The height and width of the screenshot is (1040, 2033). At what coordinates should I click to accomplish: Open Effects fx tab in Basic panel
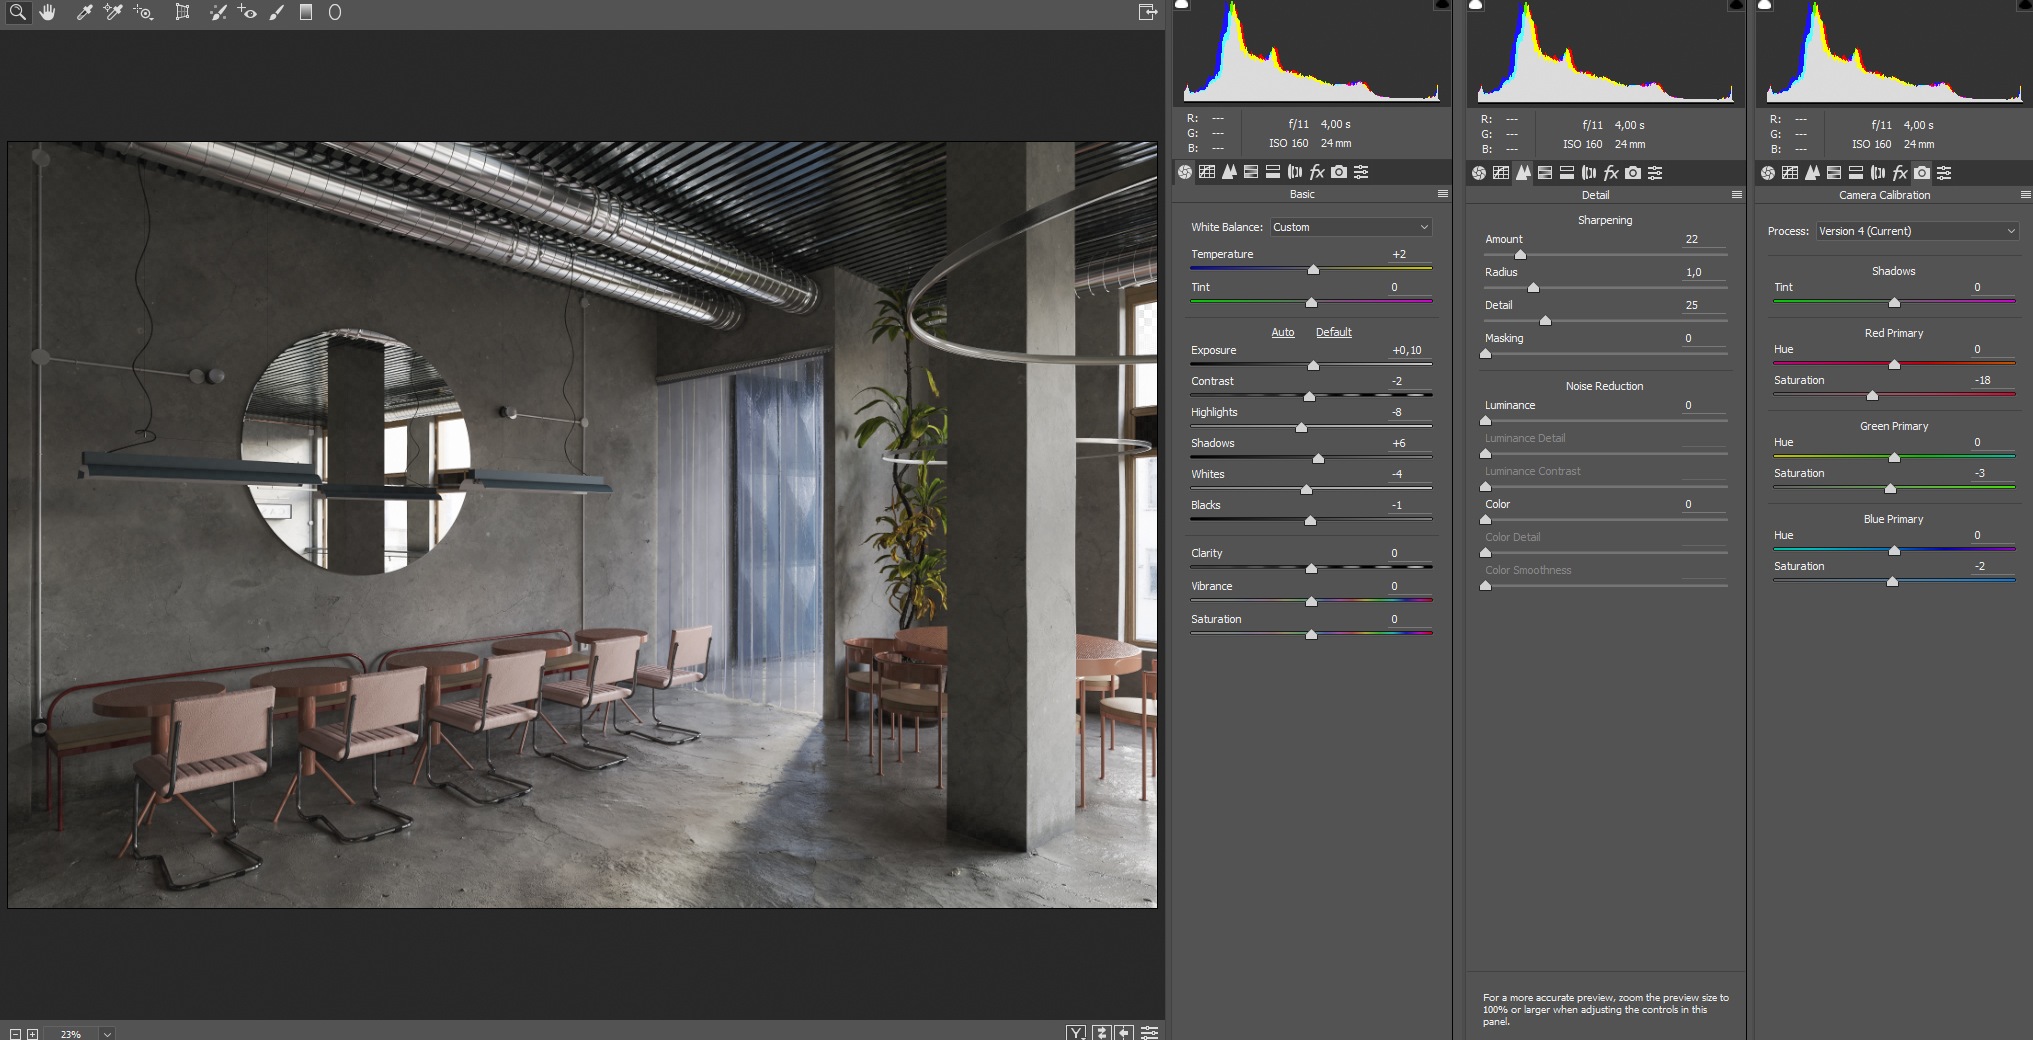(1317, 172)
